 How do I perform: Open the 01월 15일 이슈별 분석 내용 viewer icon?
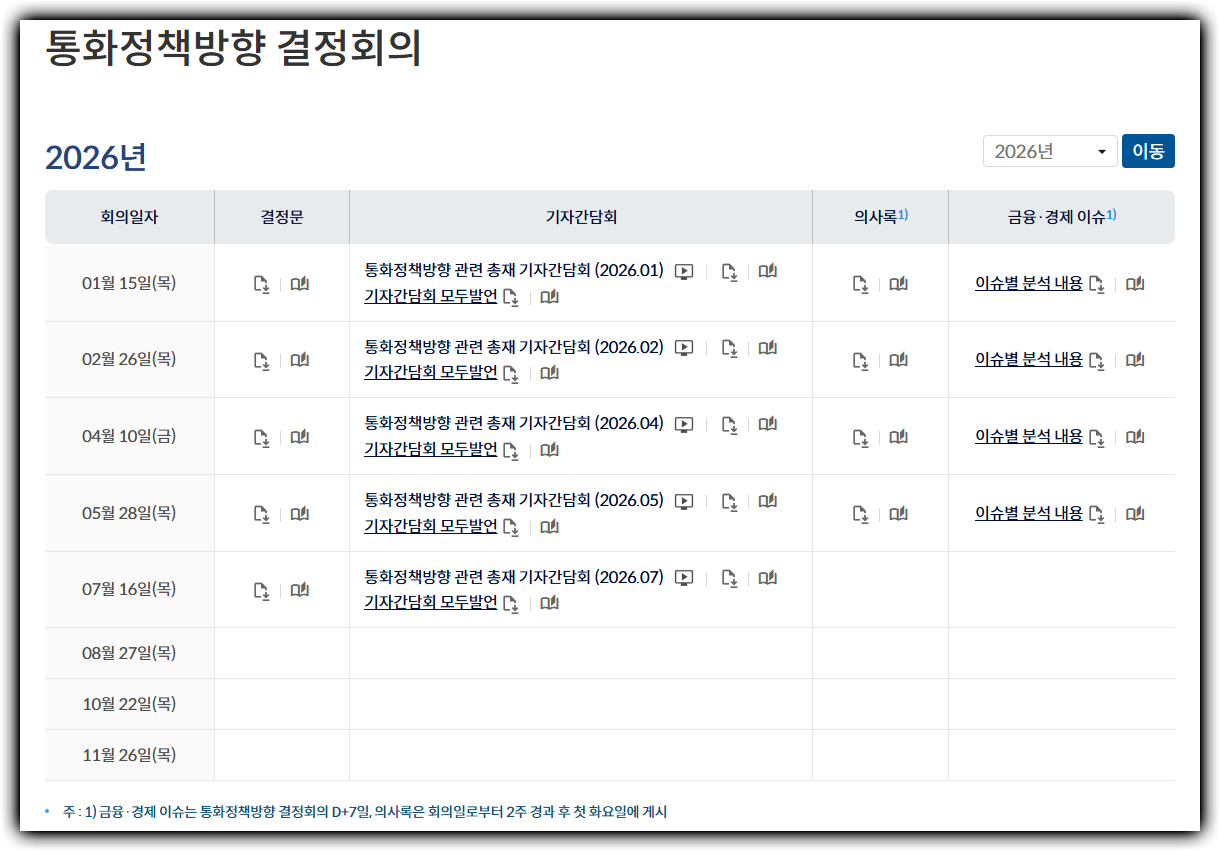click(1134, 284)
